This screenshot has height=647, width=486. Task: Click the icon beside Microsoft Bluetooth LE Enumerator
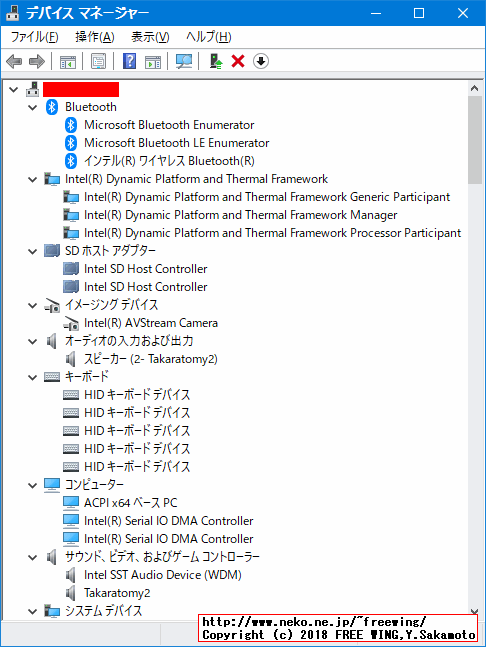coord(71,143)
